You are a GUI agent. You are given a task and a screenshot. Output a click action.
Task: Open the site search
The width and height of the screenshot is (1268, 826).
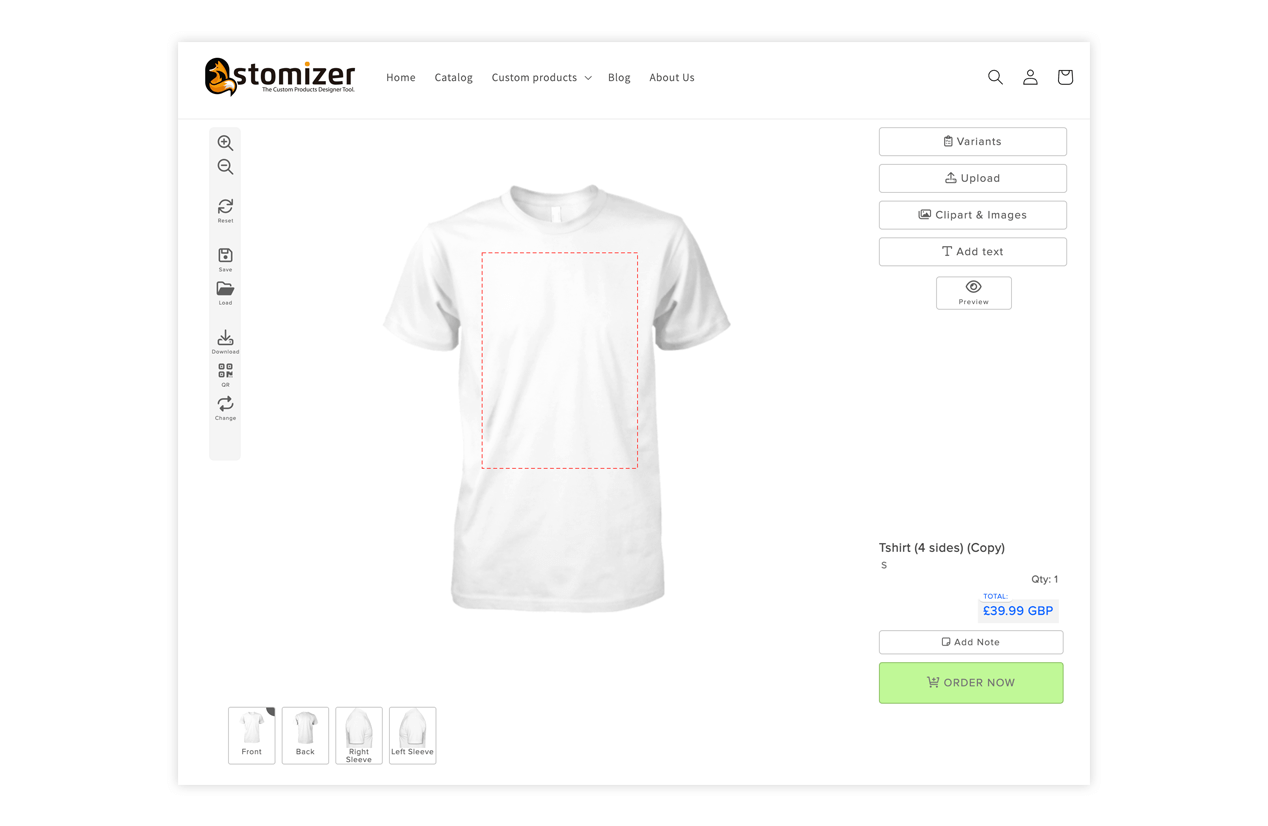tap(995, 77)
